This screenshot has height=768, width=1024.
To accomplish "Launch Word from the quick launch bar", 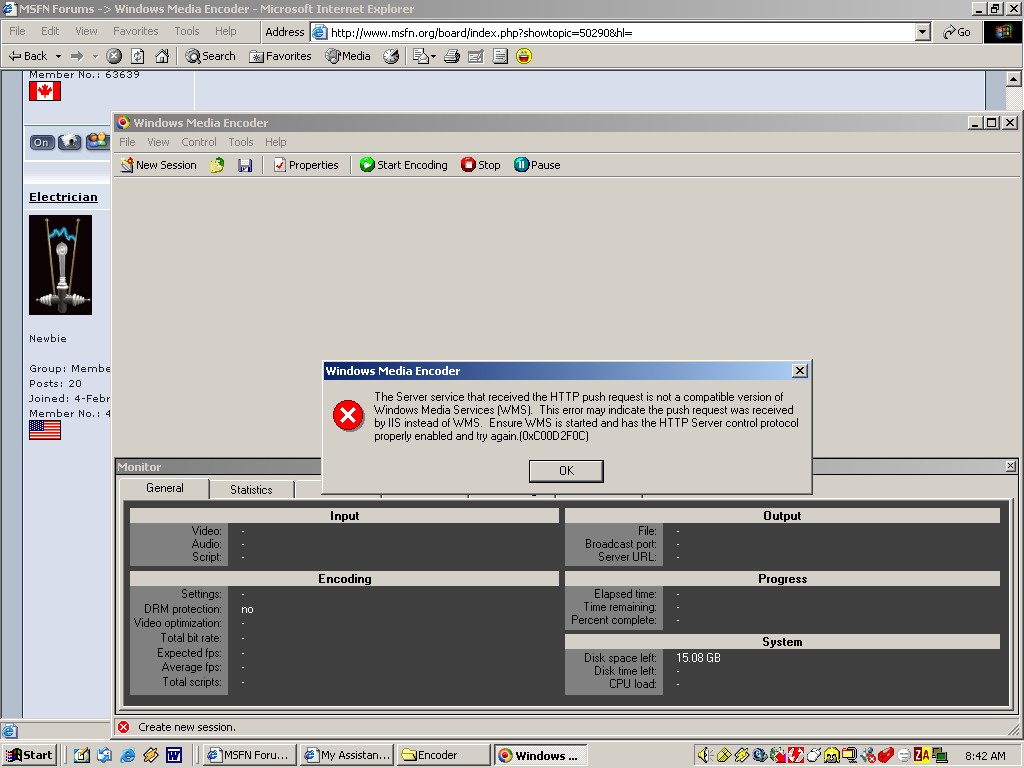I will [x=174, y=755].
